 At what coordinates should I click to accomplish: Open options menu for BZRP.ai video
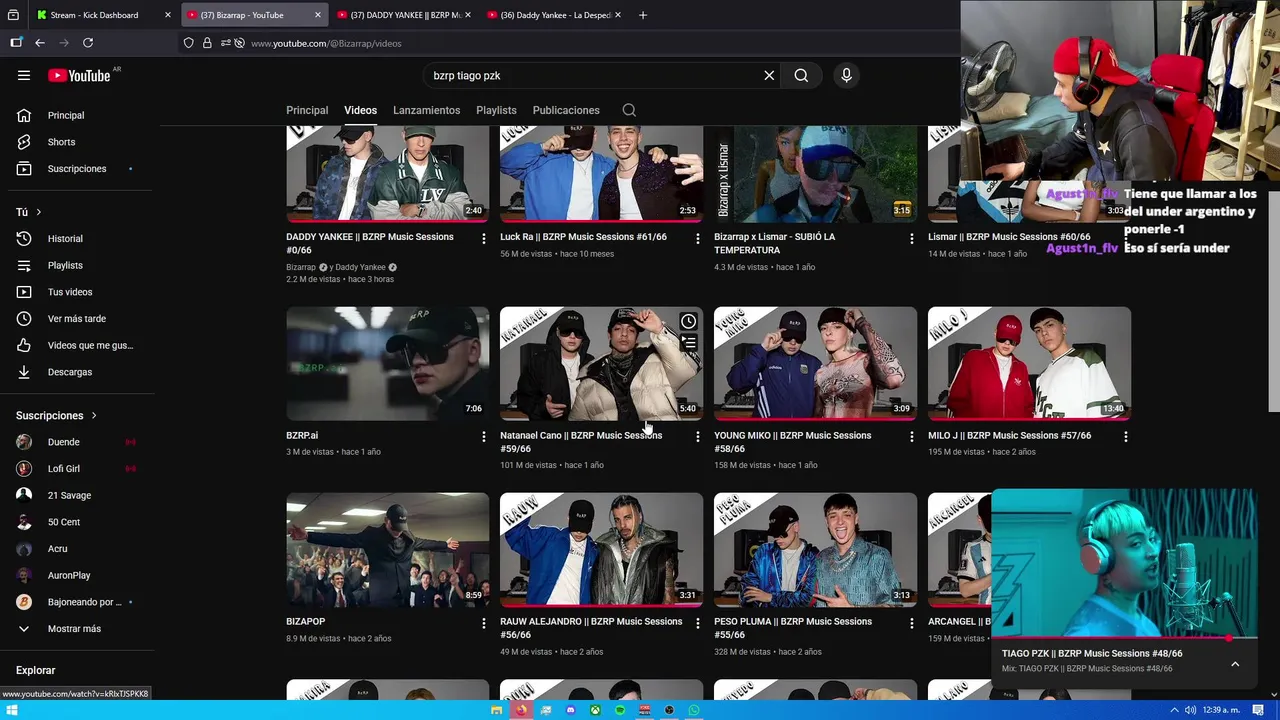point(484,437)
